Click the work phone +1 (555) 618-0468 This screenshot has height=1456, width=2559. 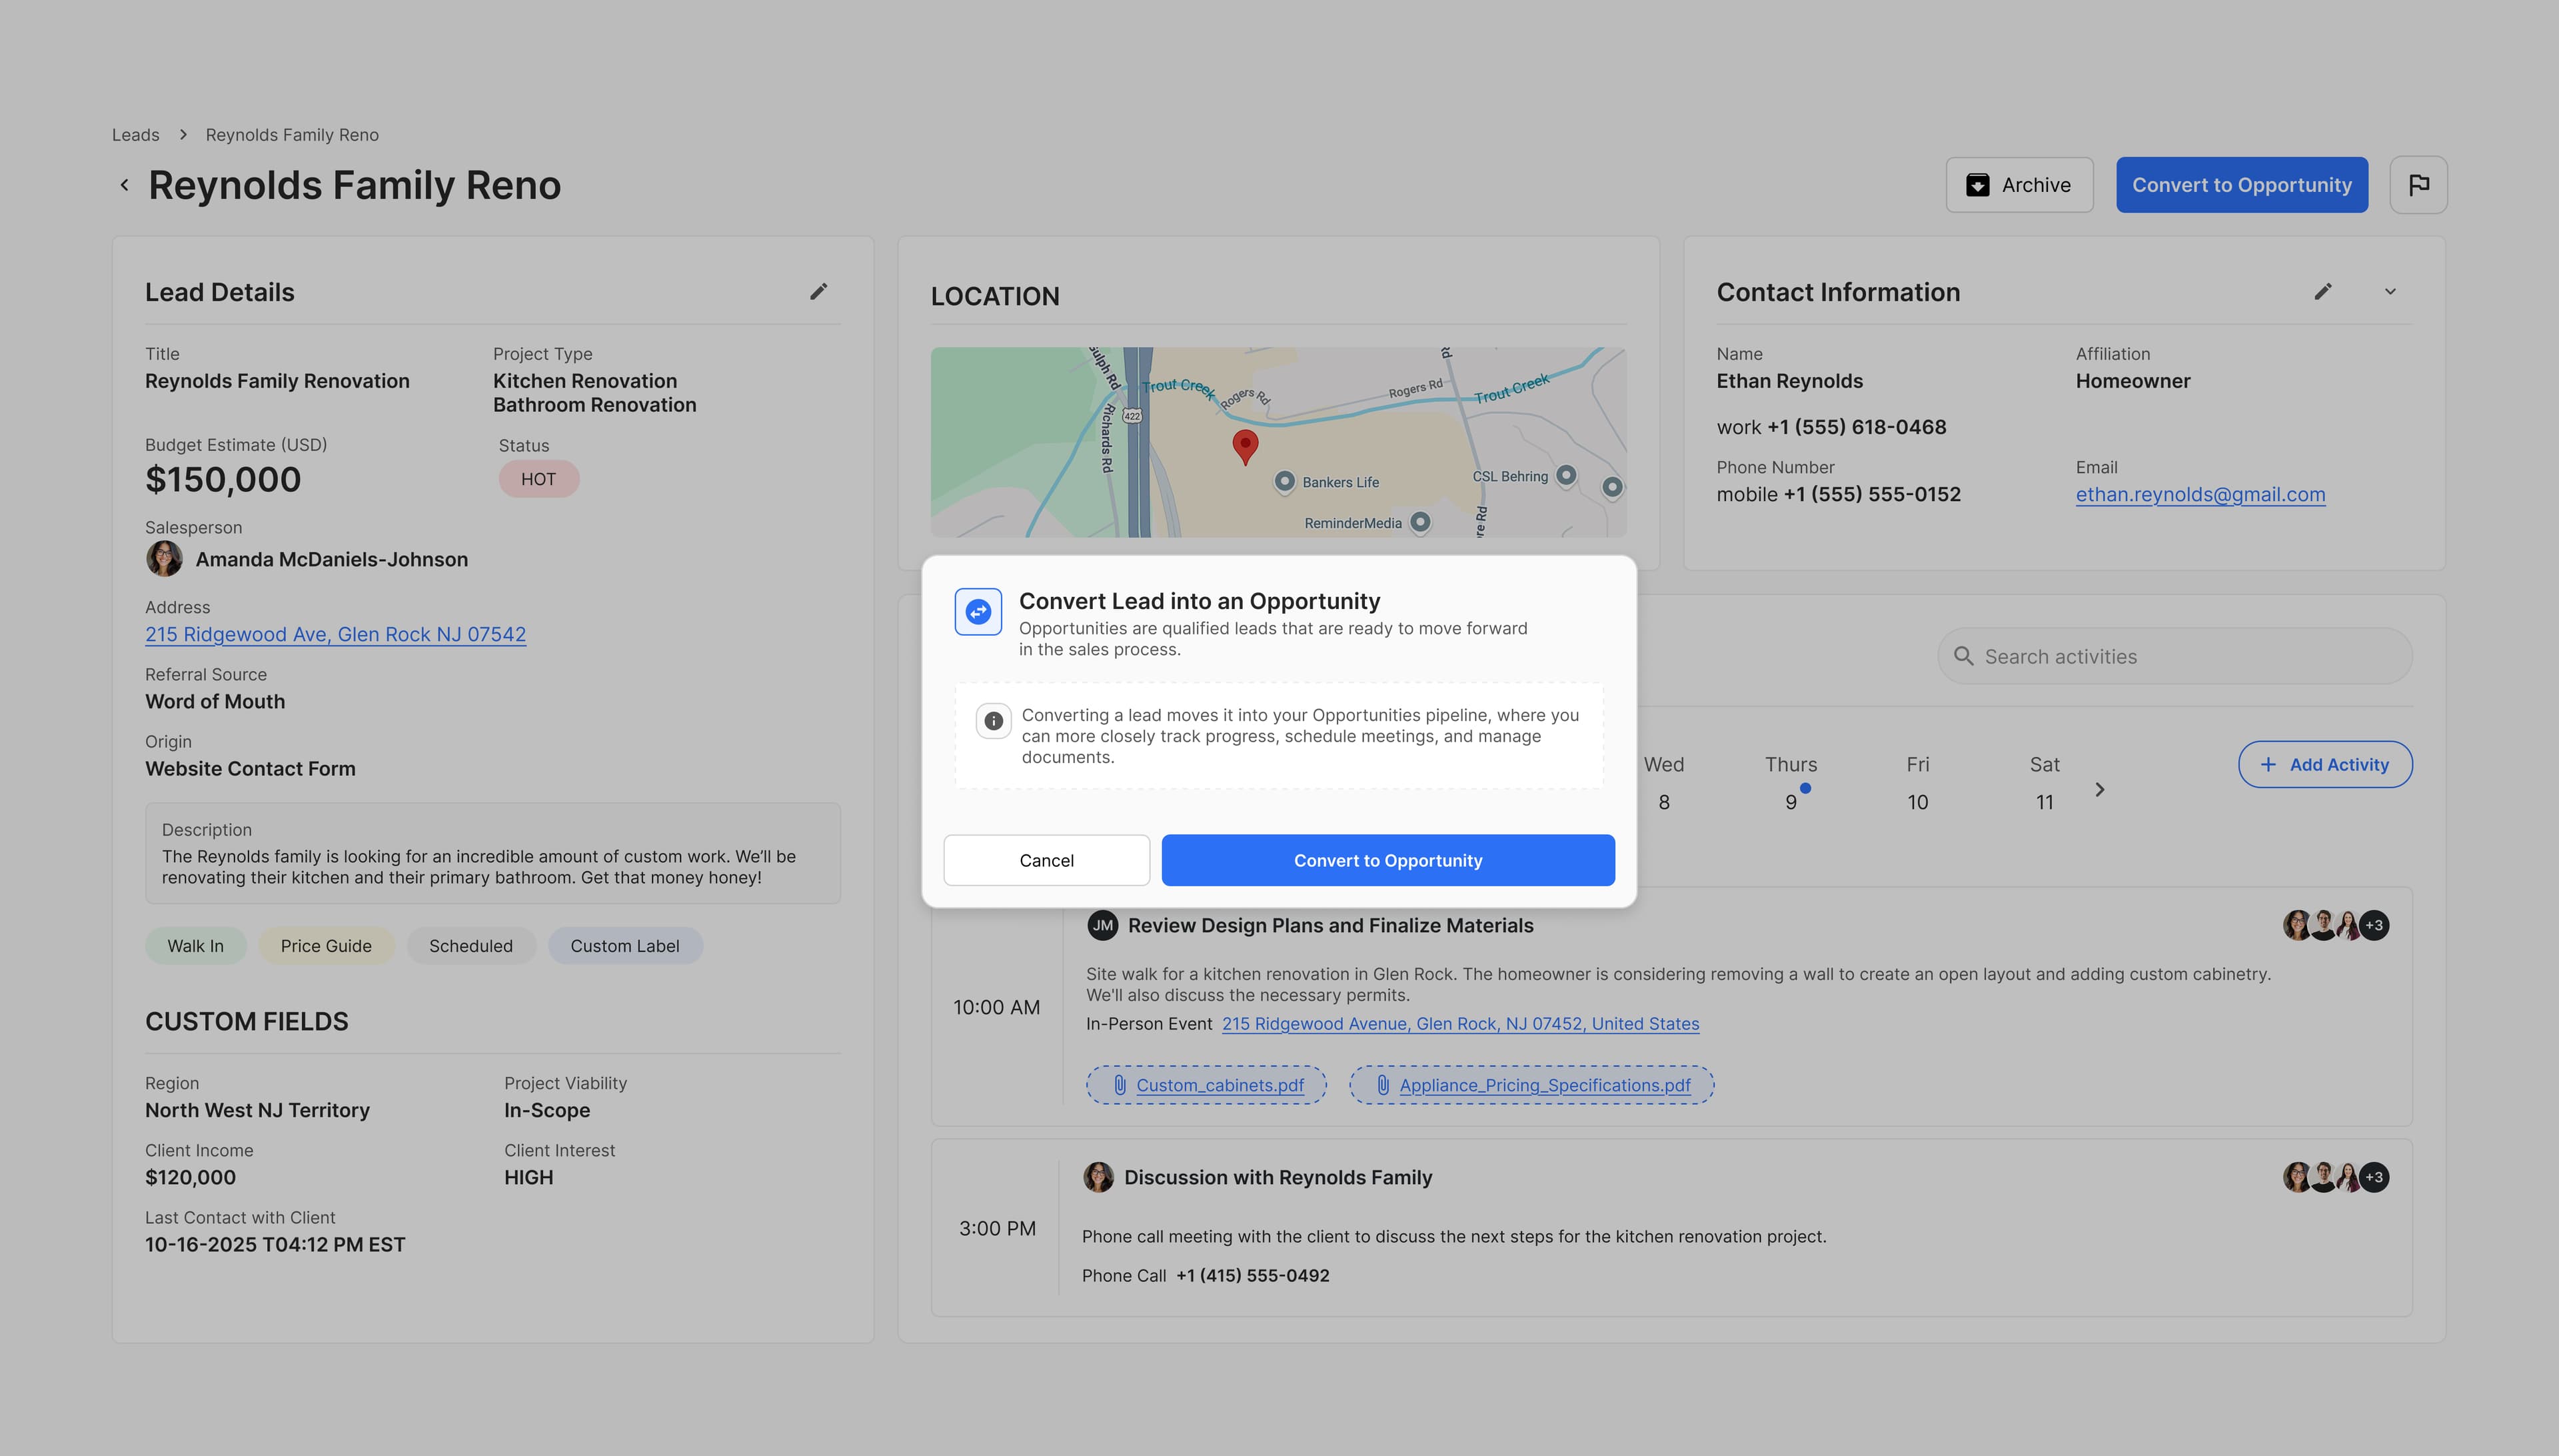tap(1856, 427)
